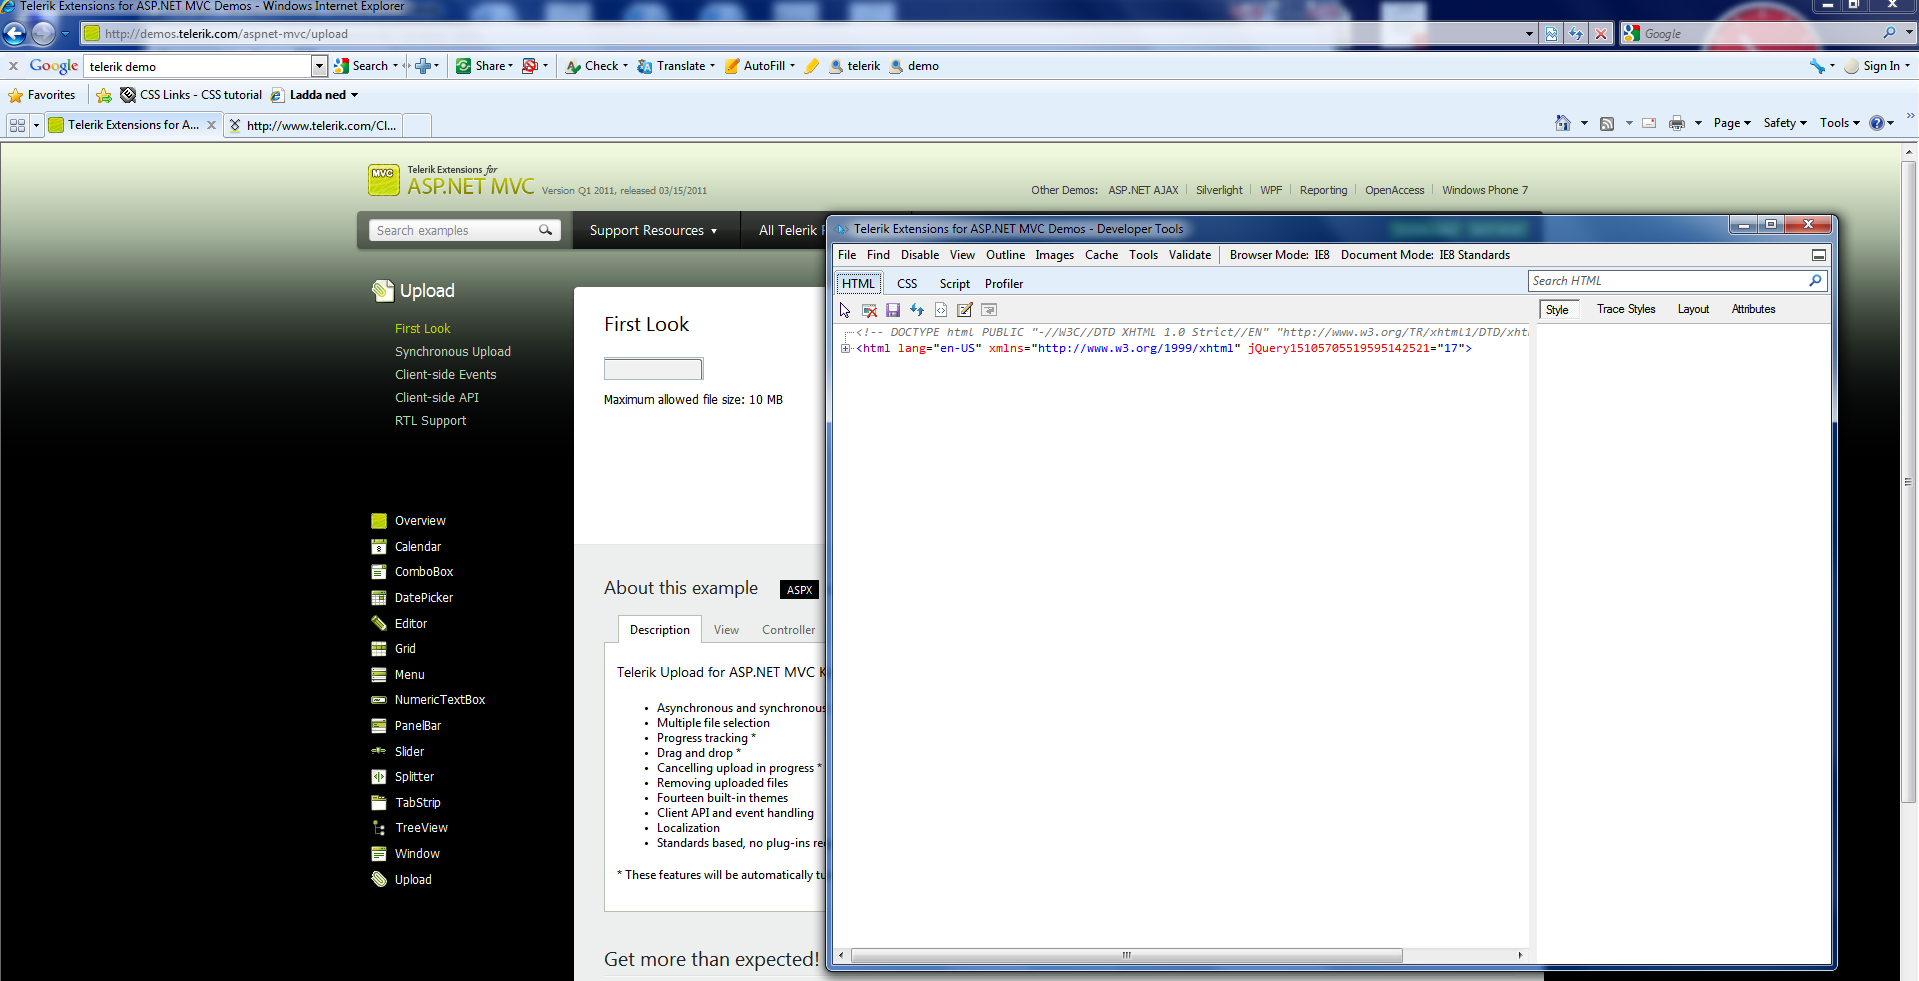Click the element source style icon in Developer Tools

(941, 310)
